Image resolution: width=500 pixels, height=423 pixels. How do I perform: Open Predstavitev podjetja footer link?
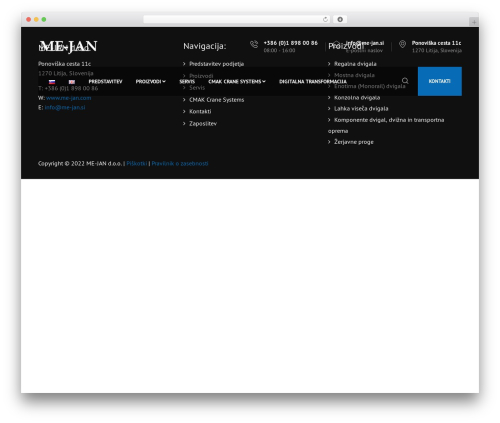(216, 64)
